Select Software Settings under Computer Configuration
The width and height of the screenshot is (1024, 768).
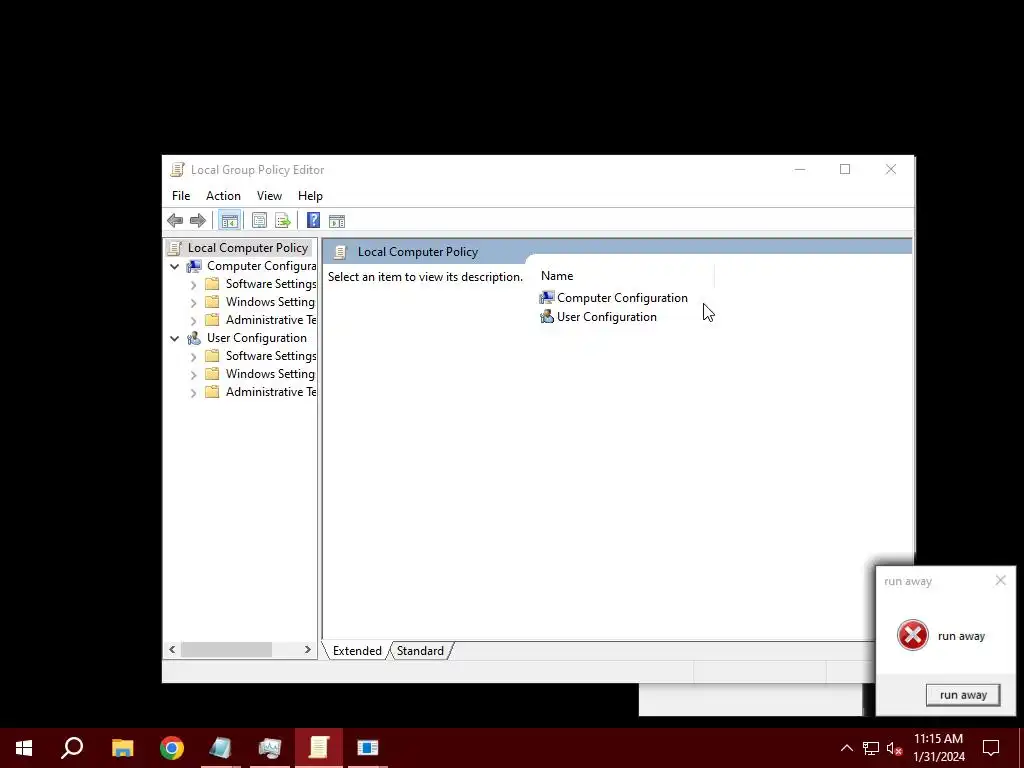271,284
